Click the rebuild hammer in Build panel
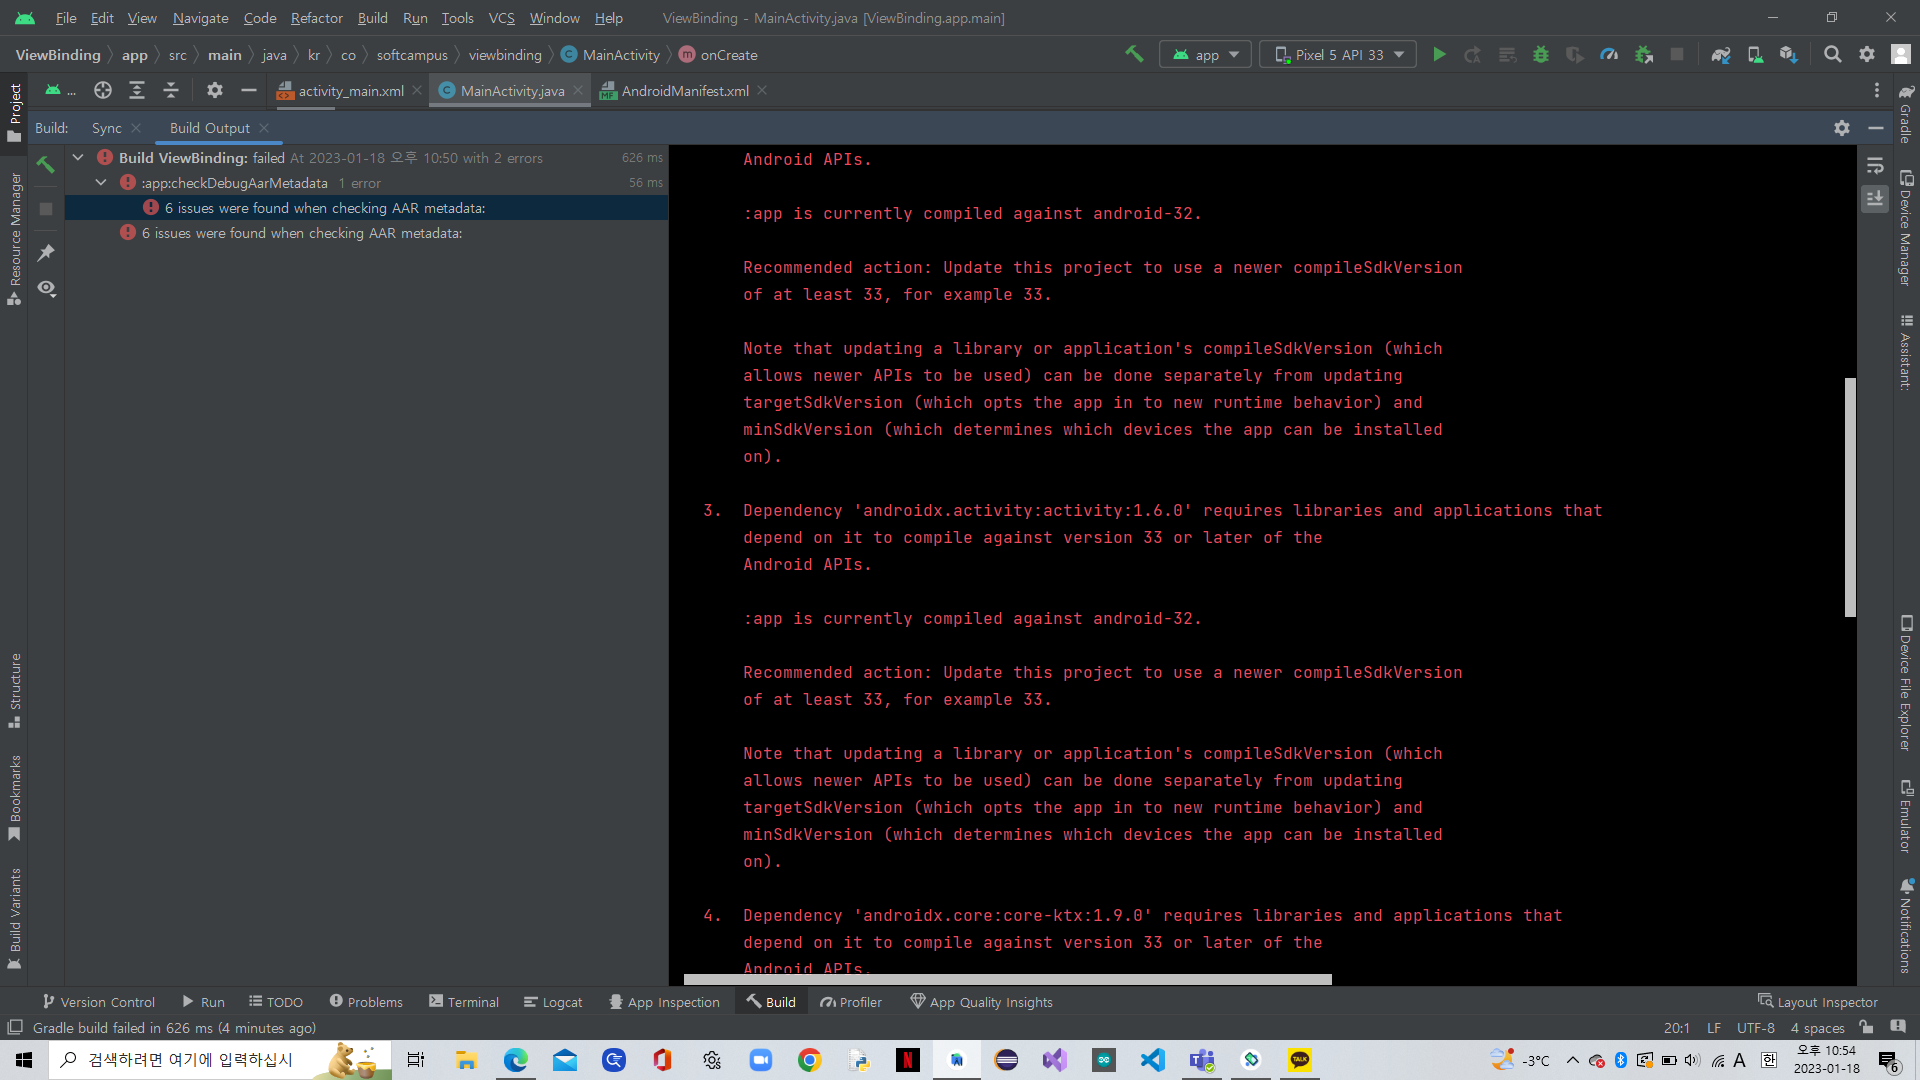This screenshot has width=1920, height=1080. (46, 164)
